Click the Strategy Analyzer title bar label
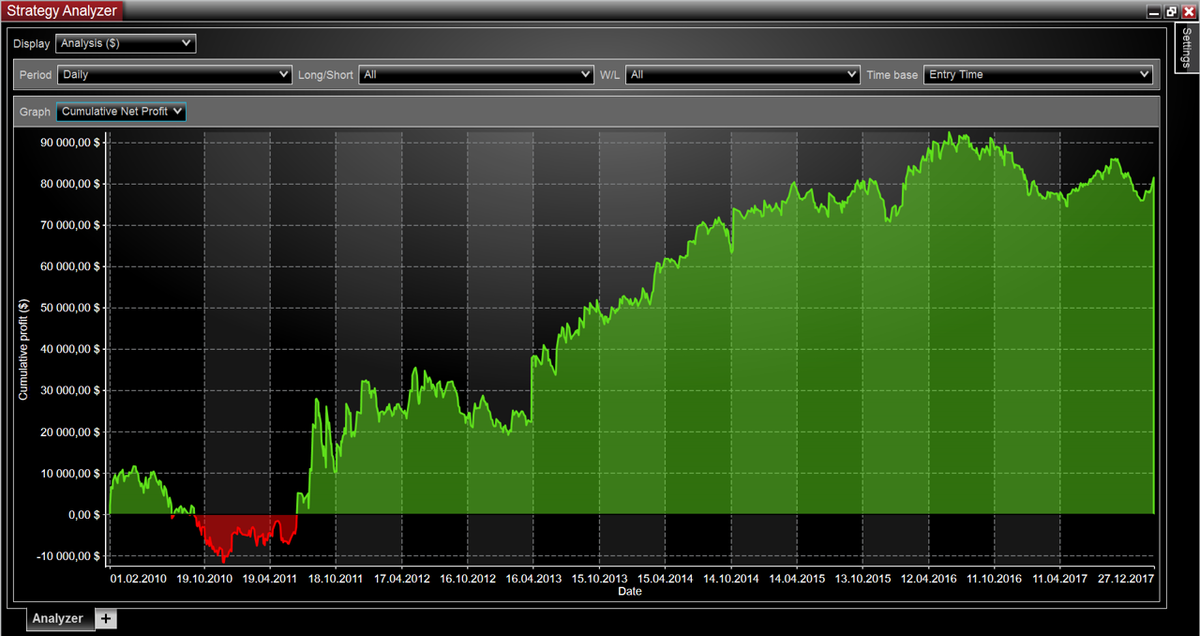 coord(62,11)
